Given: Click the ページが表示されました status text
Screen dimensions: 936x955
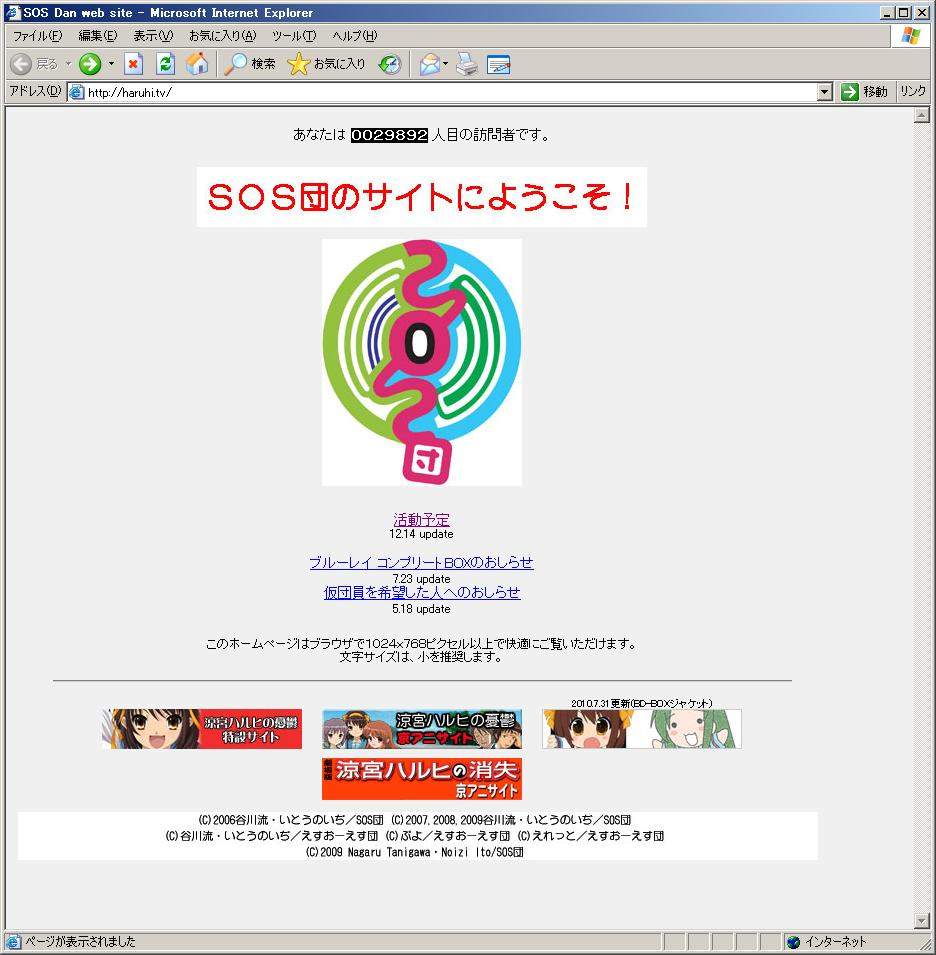Looking at the screenshot, I should pos(80,942).
